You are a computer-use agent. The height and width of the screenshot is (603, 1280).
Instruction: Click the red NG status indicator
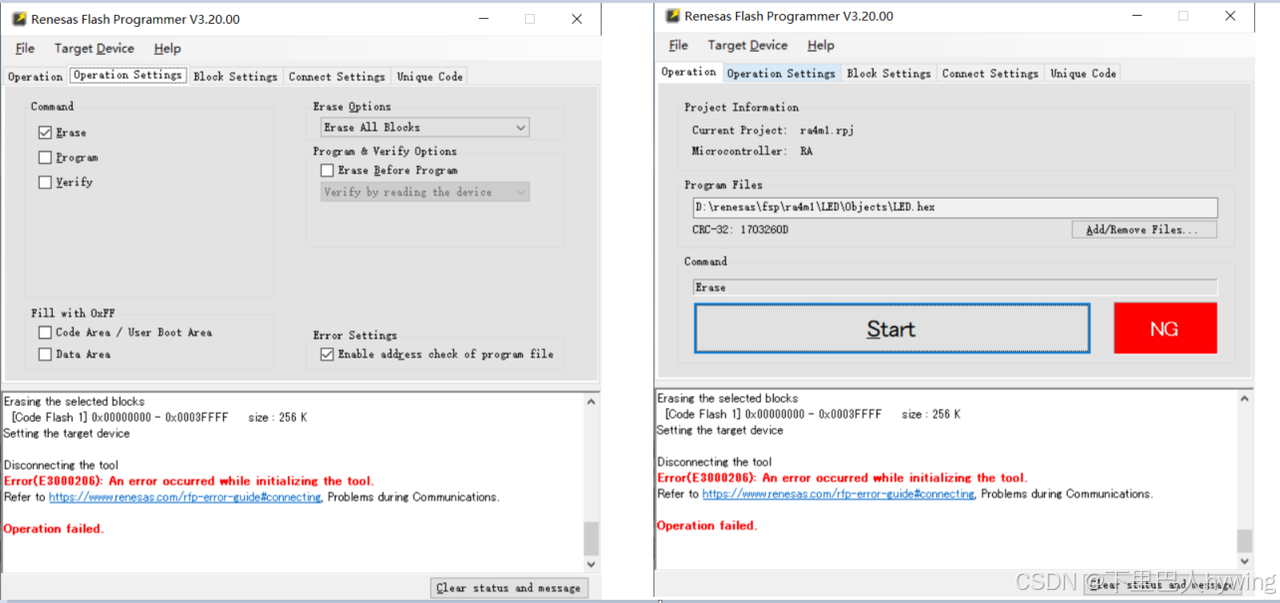coord(1165,328)
